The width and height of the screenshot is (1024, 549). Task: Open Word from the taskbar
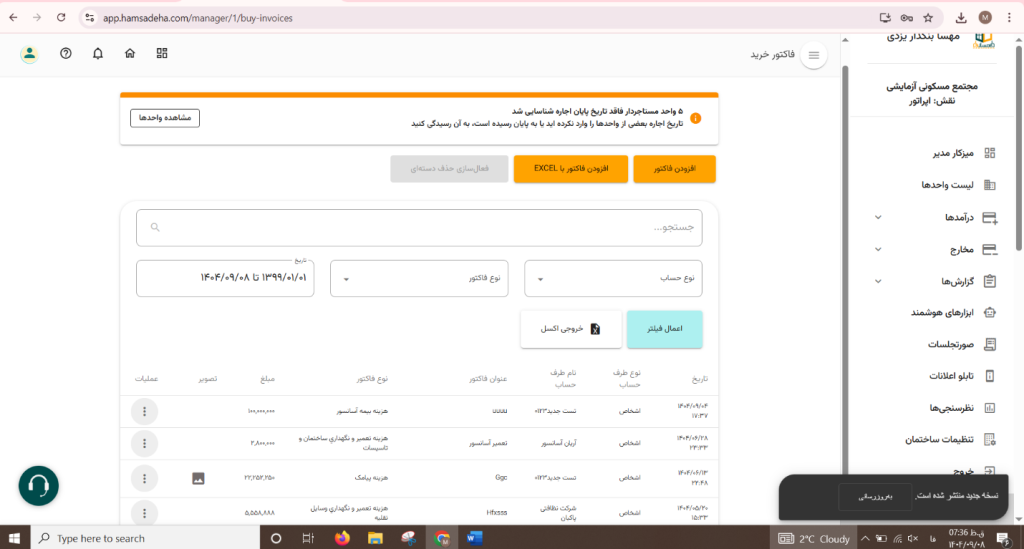click(475, 539)
